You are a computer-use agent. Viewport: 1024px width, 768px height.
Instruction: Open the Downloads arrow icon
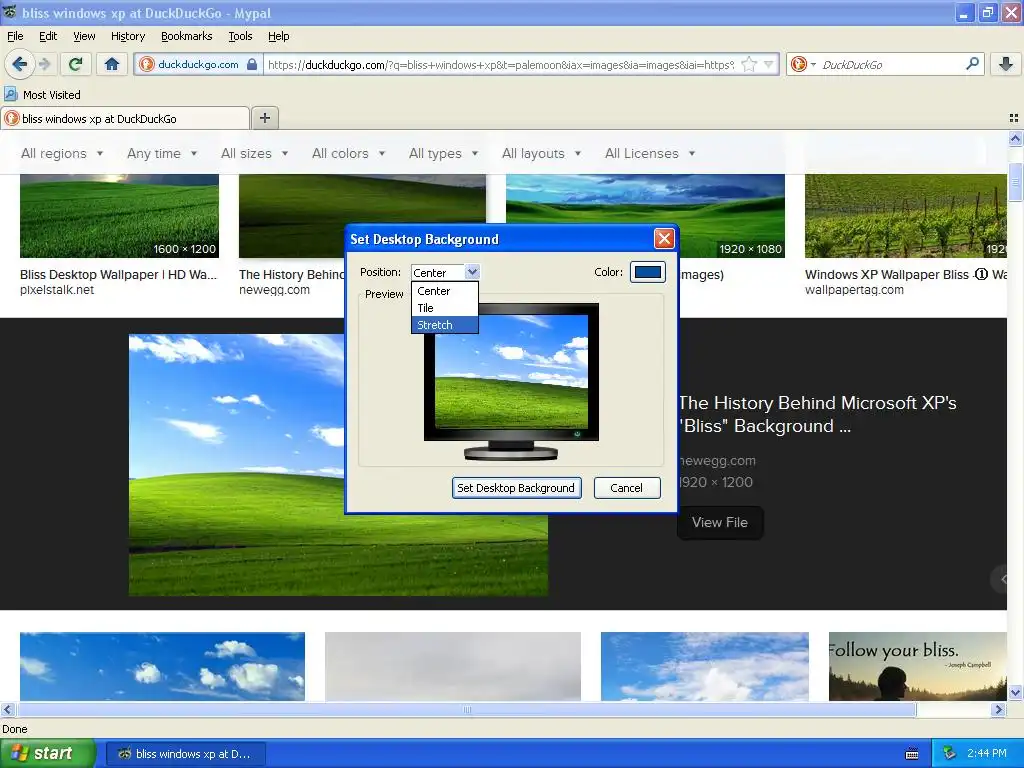click(1006, 63)
